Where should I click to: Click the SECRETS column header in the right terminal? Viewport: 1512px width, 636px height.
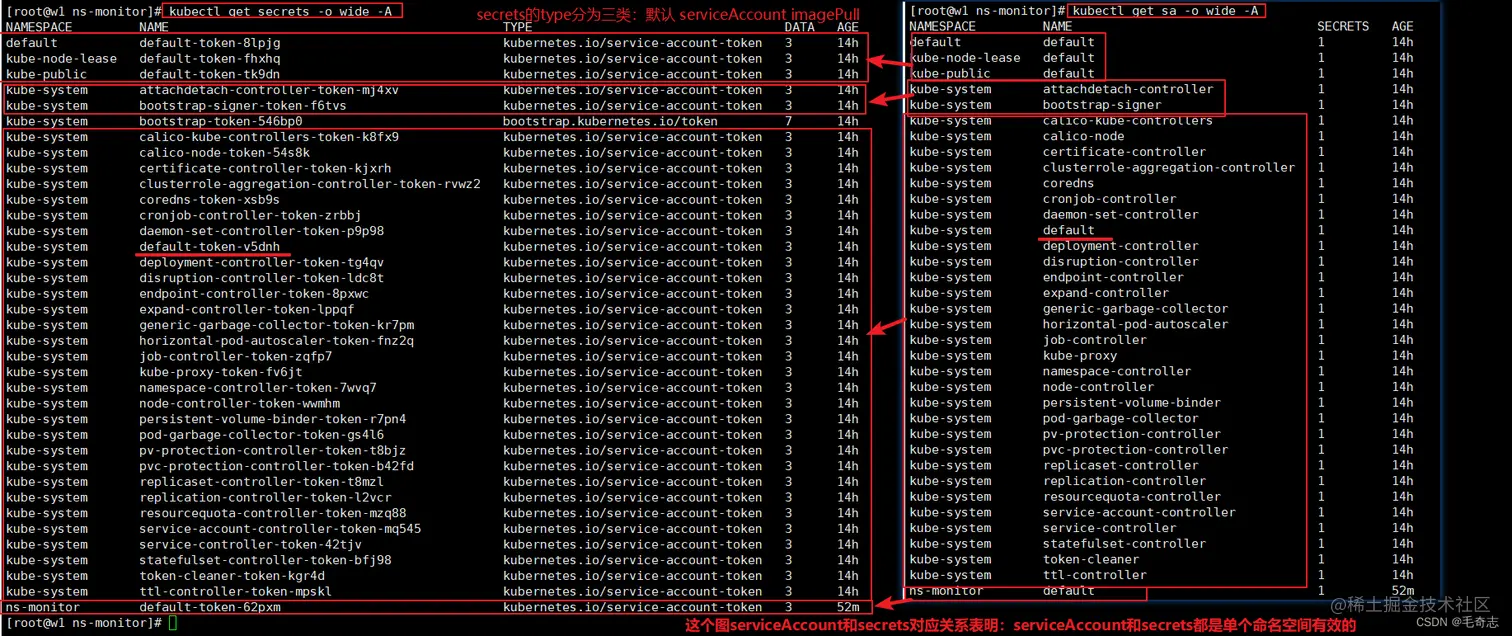[1343, 27]
